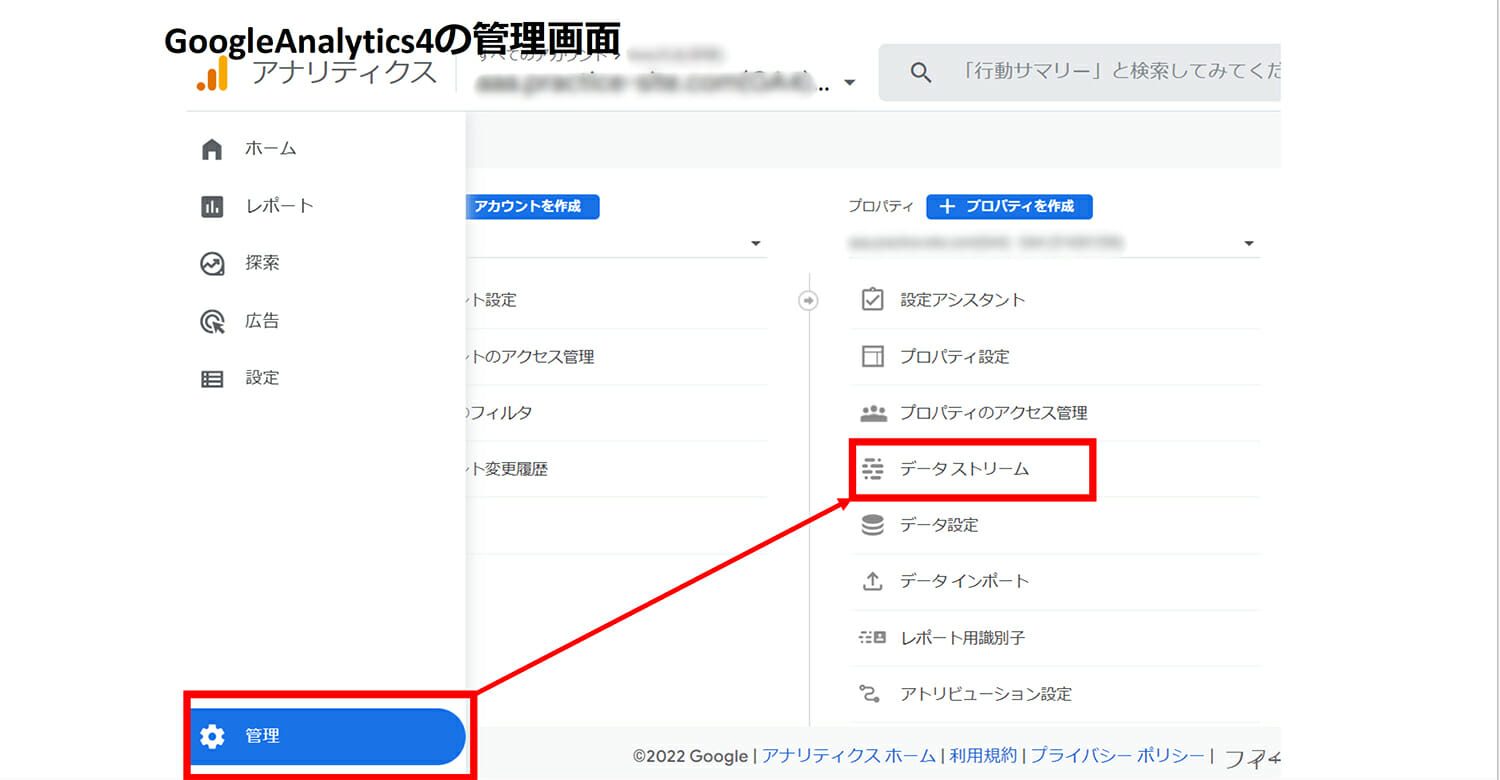Open アトリビューション設定 menu item

[x=985, y=694]
